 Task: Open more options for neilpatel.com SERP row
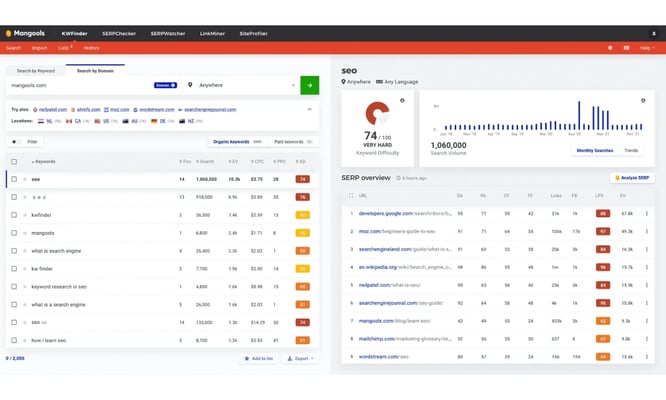tap(647, 285)
